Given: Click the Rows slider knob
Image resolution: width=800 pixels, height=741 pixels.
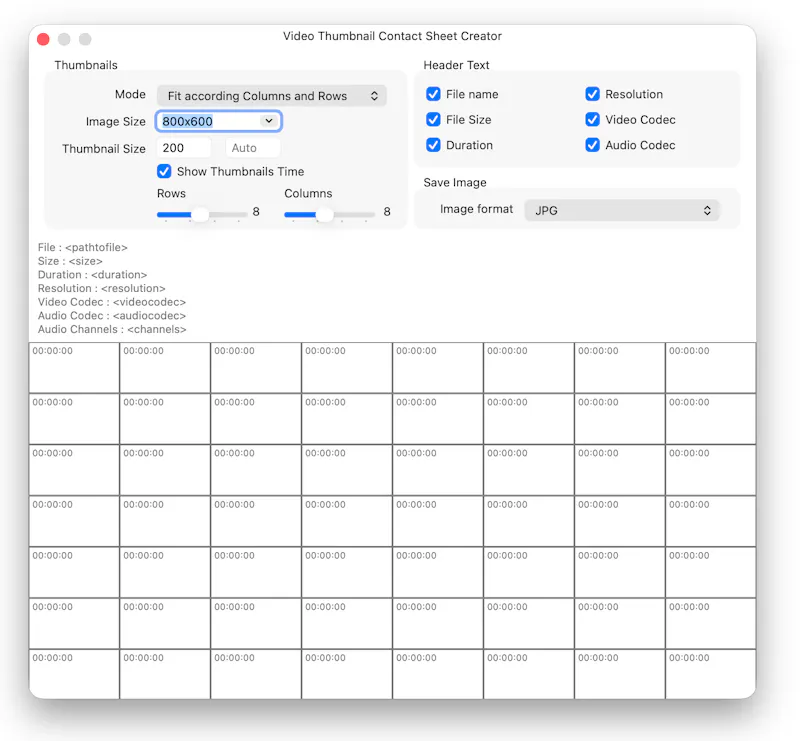Looking at the screenshot, I should pyautogui.click(x=201, y=215).
